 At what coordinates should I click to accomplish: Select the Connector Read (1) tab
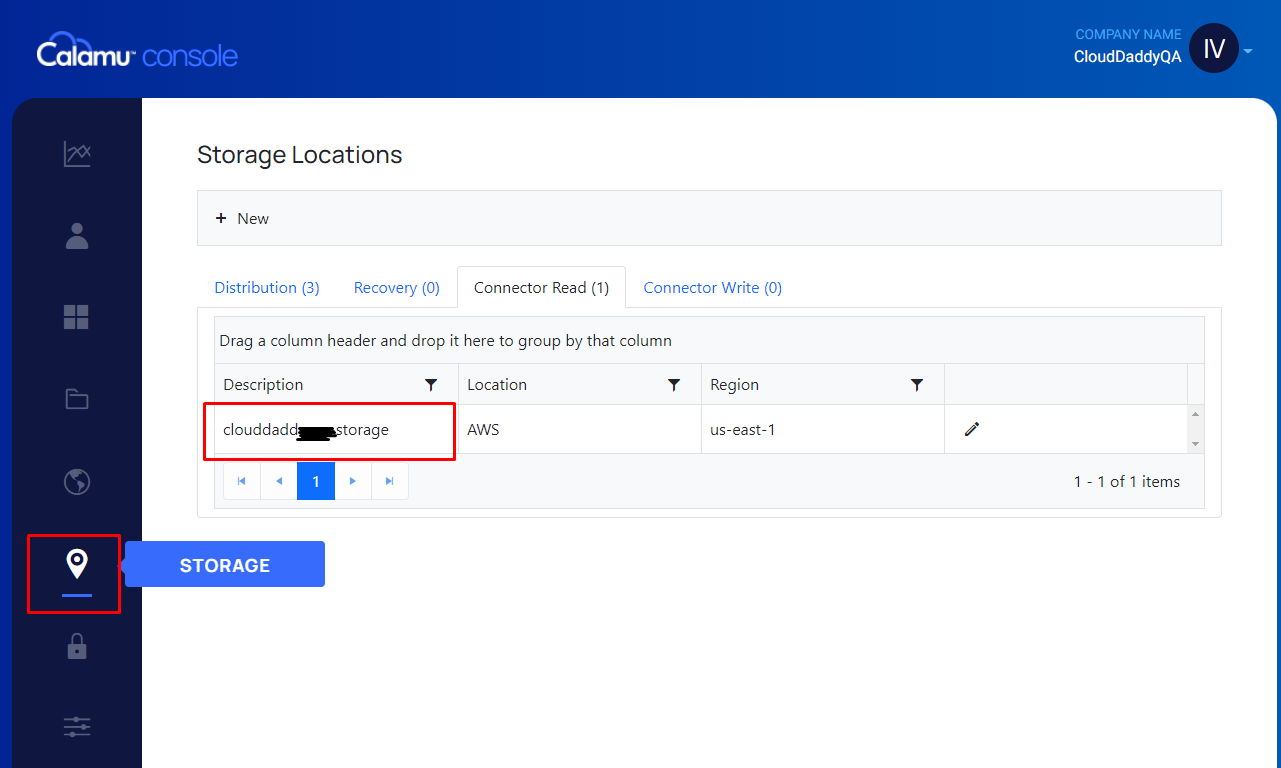coord(541,288)
